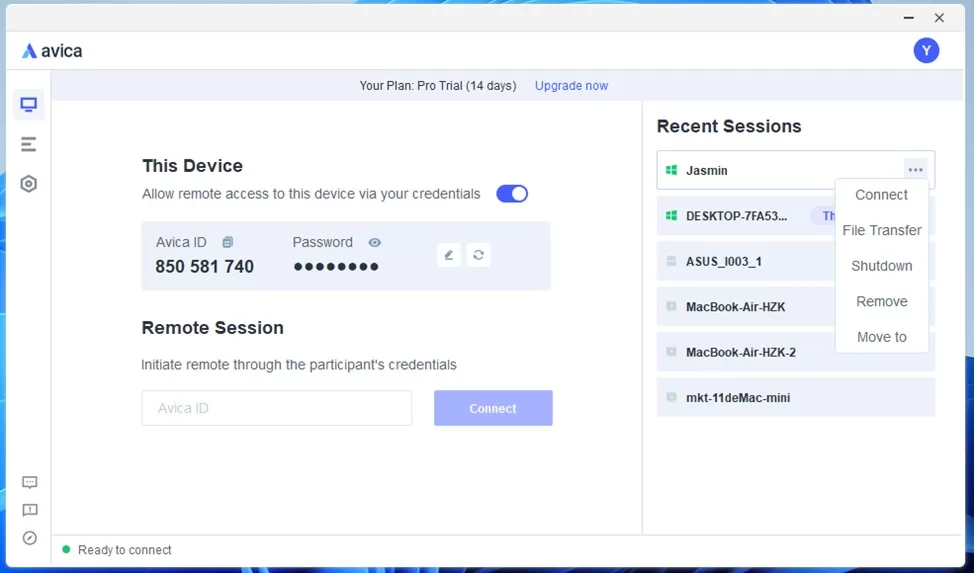975x573 pixels.
Task: Open the chat messages icon in sidebar
Action: tap(29, 482)
